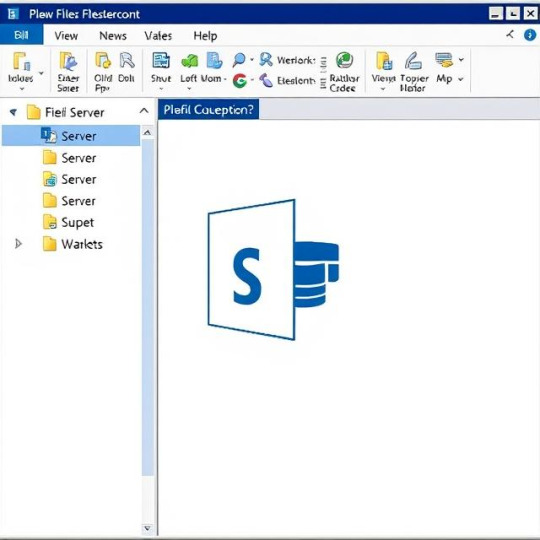Open the dropdown below the loldes label
The image size is (540, 540).
point(22,89)
